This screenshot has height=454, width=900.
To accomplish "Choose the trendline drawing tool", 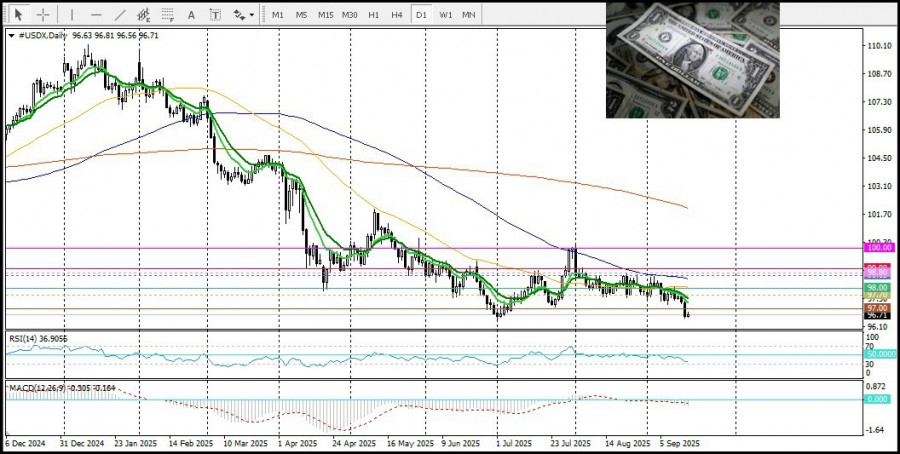I will pos(120,15).
